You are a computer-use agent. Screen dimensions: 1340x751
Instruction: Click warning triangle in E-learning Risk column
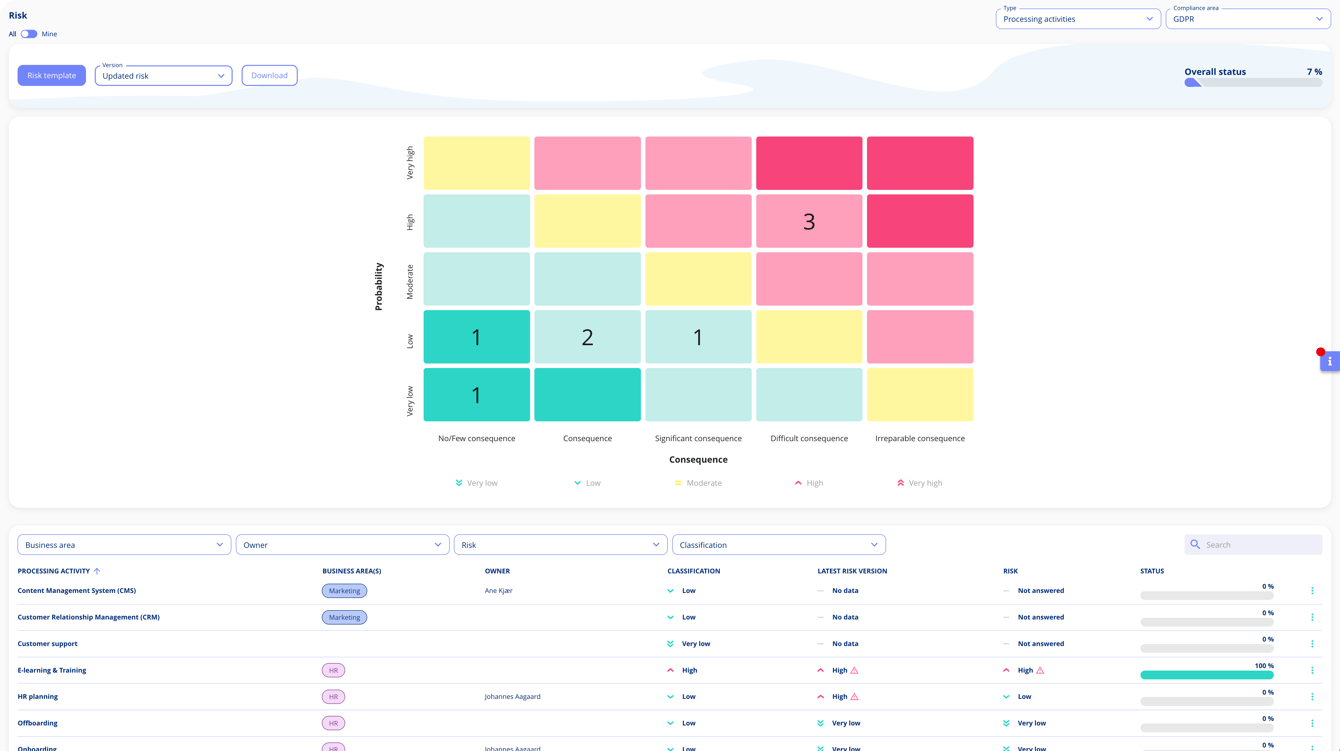click(x=1040, y=670)
